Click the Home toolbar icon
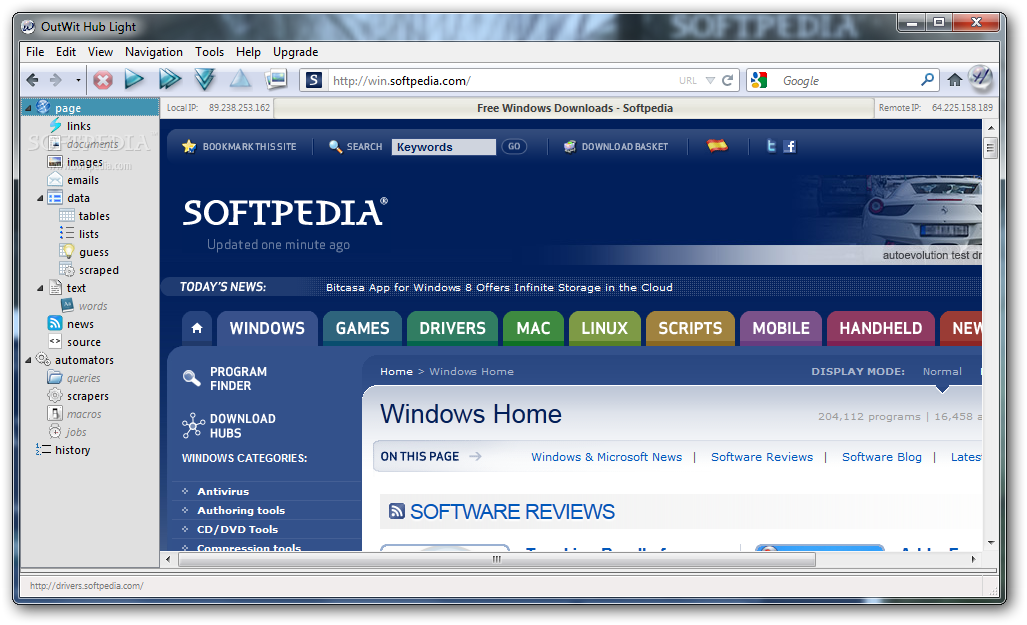 click(x=955, y=80)
